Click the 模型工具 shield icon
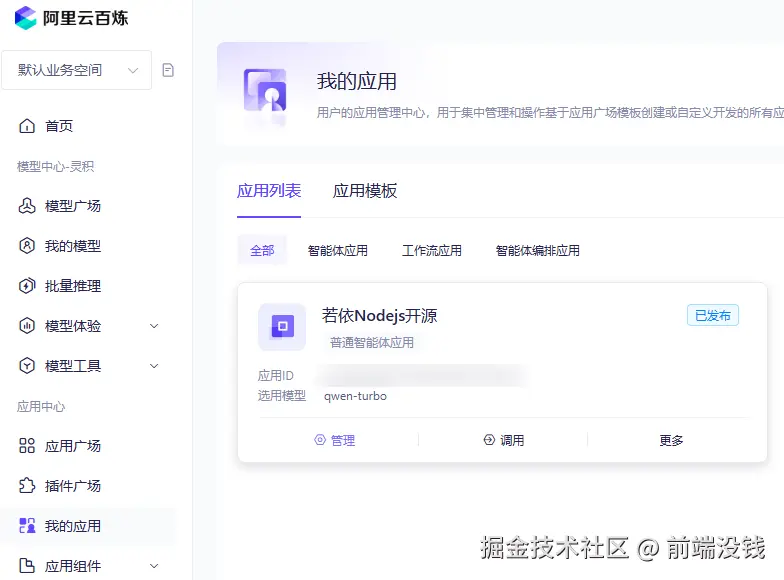The height and width of the screenshot is (580, 784). pos(27,366)
